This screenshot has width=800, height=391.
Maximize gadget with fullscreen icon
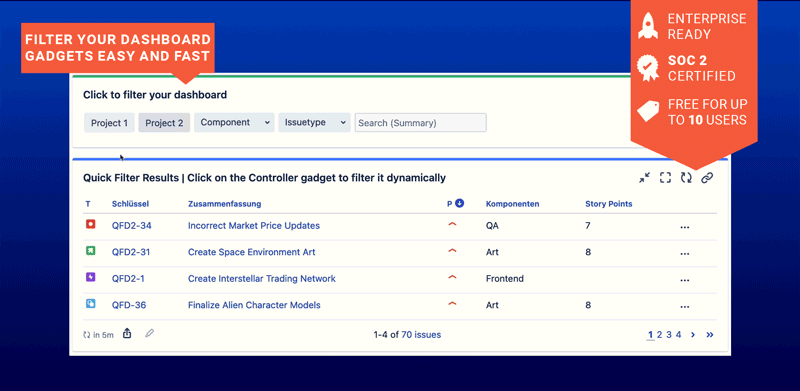pos(665,178)
